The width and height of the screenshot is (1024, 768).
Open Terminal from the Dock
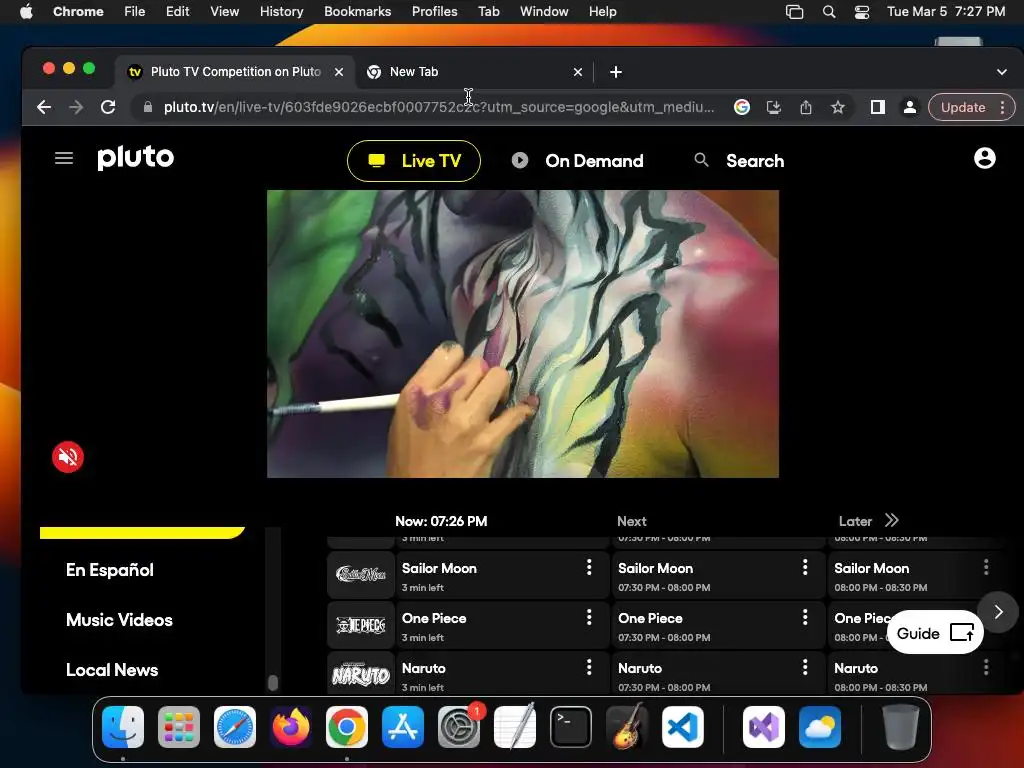tap(571, 727)
